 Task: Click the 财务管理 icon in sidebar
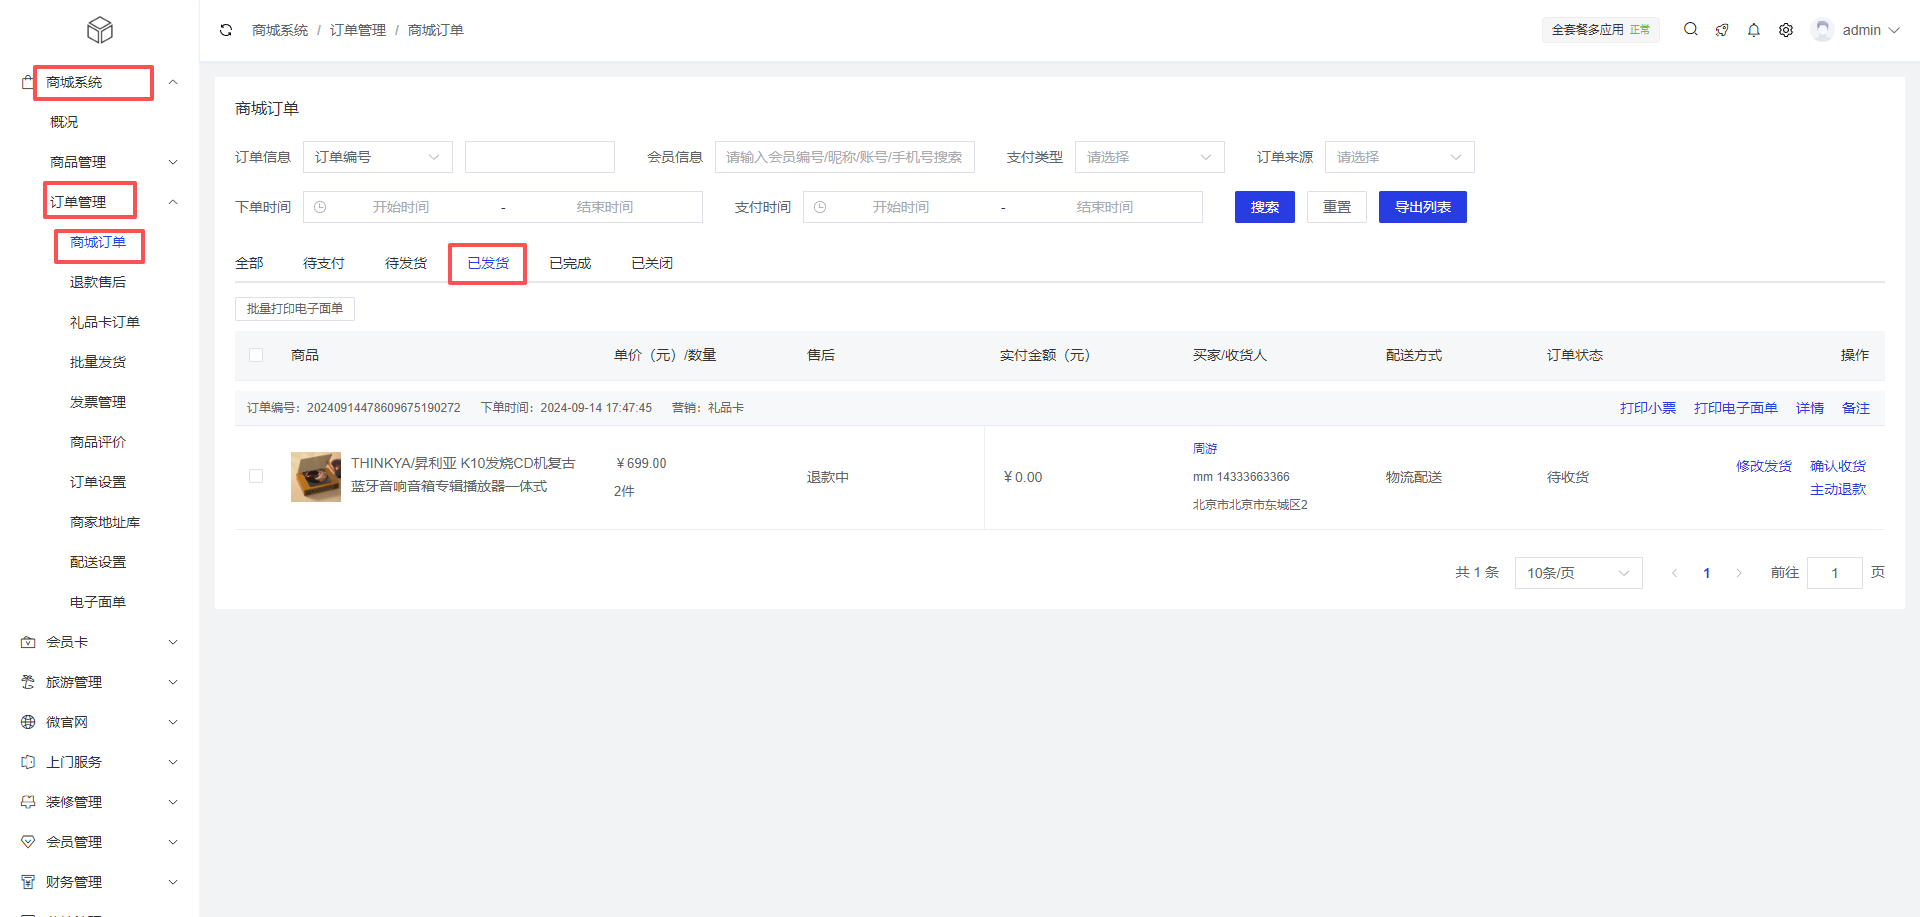28,881
